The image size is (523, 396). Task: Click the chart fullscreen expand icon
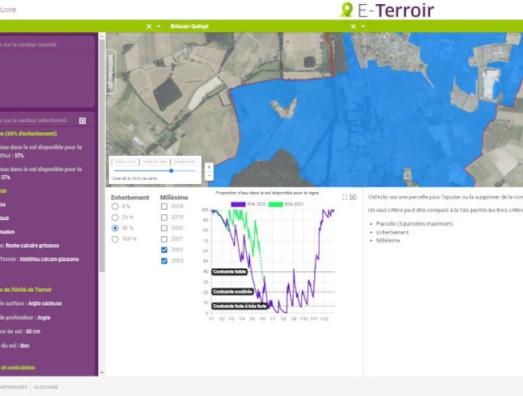[x=345, y=197]
